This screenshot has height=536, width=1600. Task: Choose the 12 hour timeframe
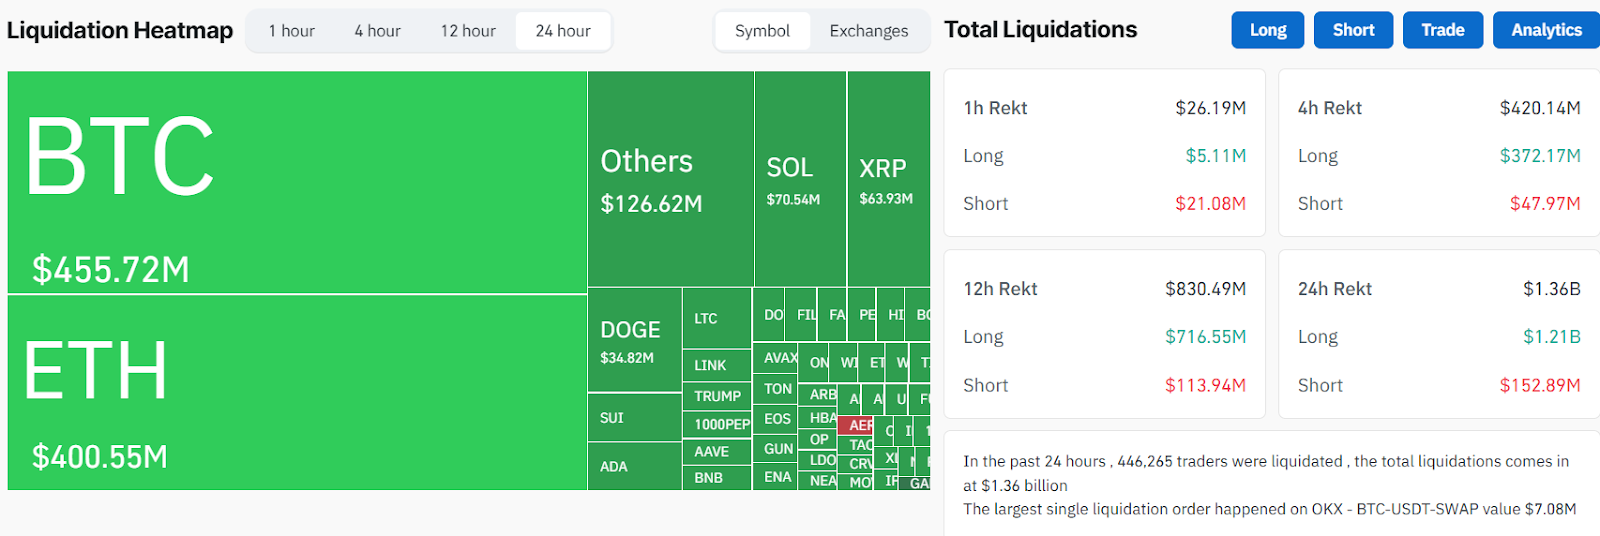tap(468, 31)
